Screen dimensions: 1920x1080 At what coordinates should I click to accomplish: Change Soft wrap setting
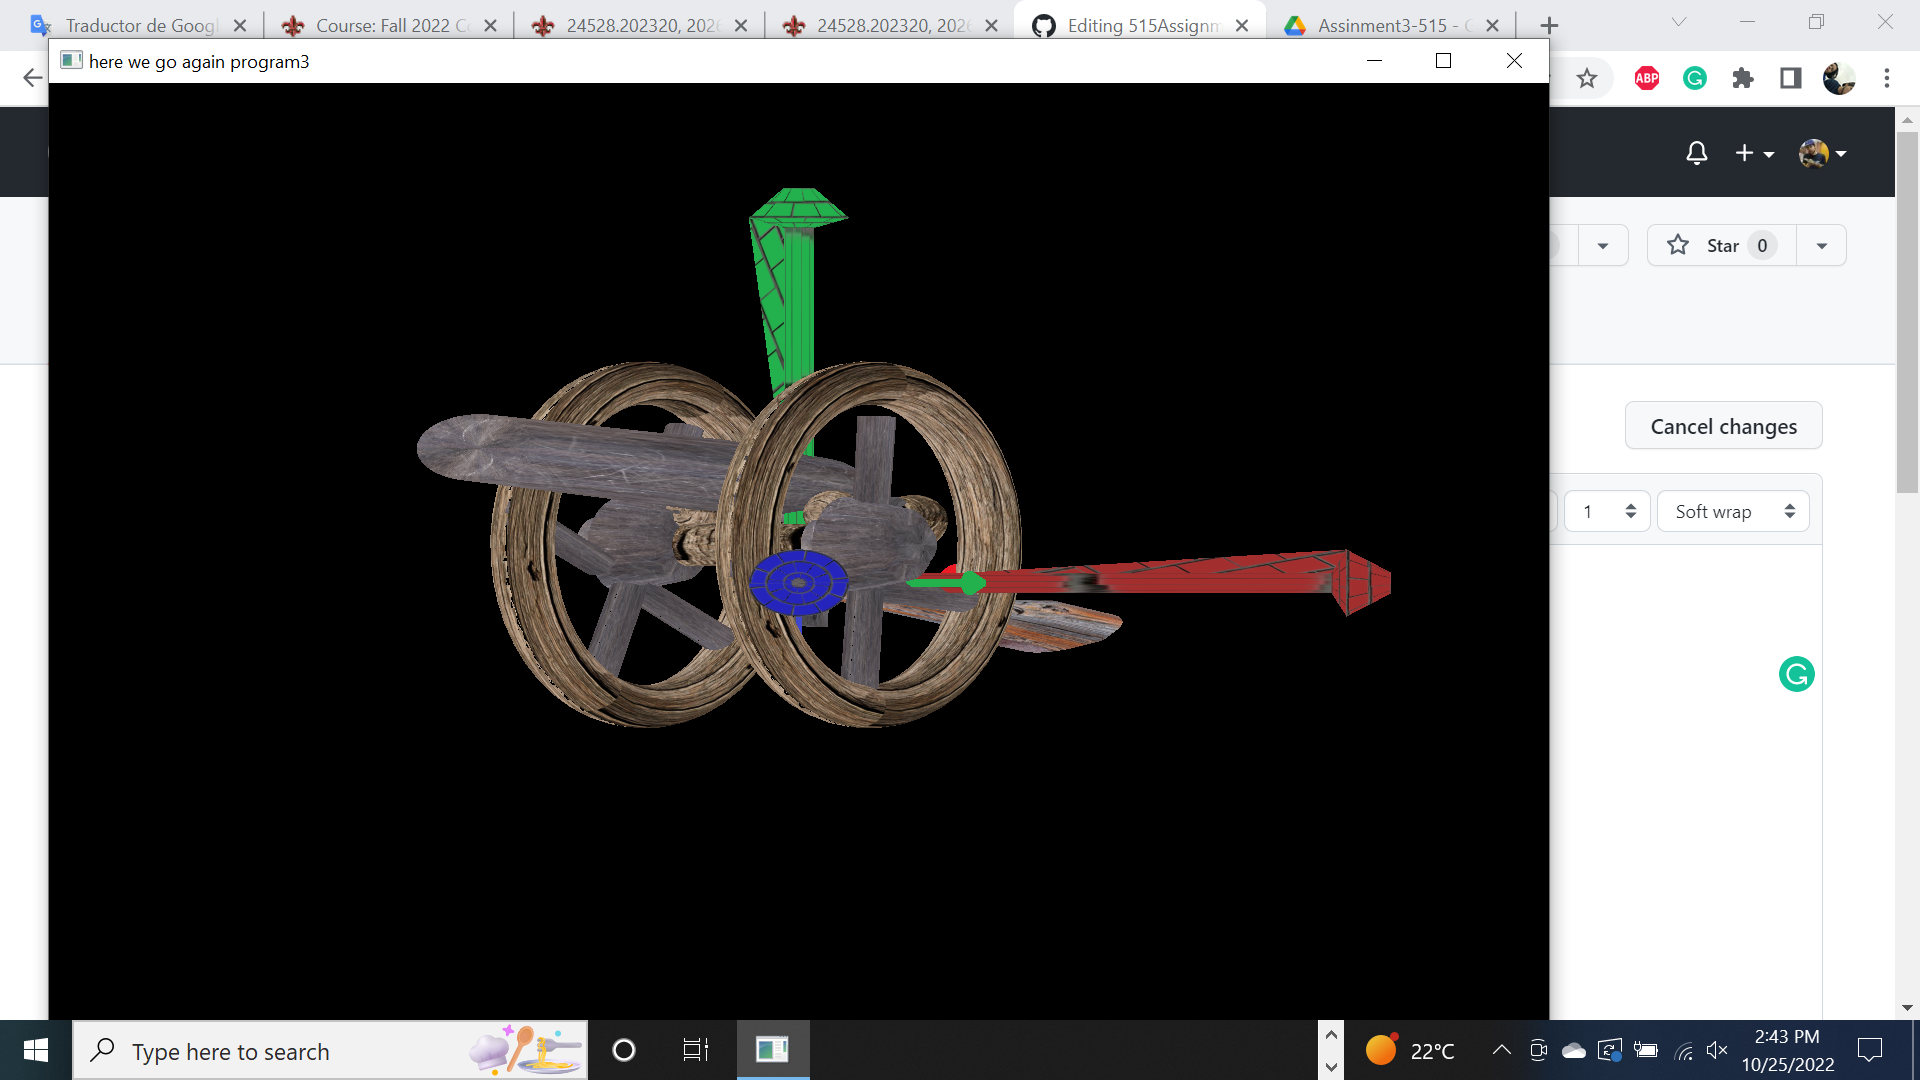click(x=1732, y=511)
